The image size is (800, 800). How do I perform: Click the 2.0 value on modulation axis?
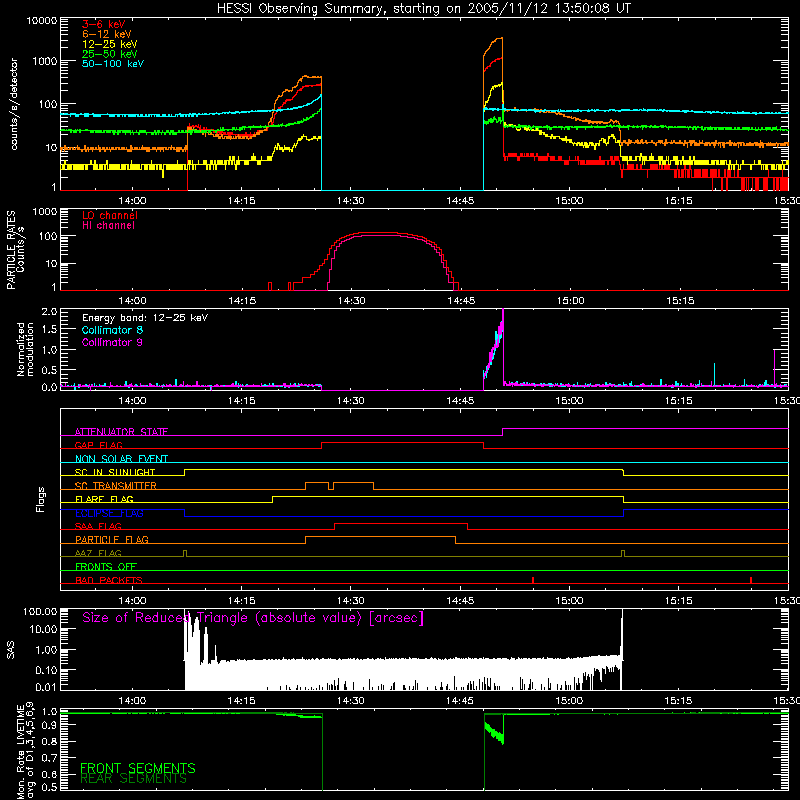49,311
